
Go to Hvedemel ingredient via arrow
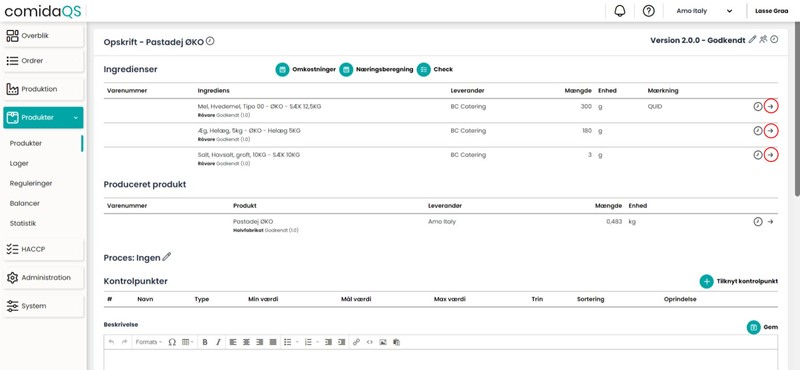(771, 106)
